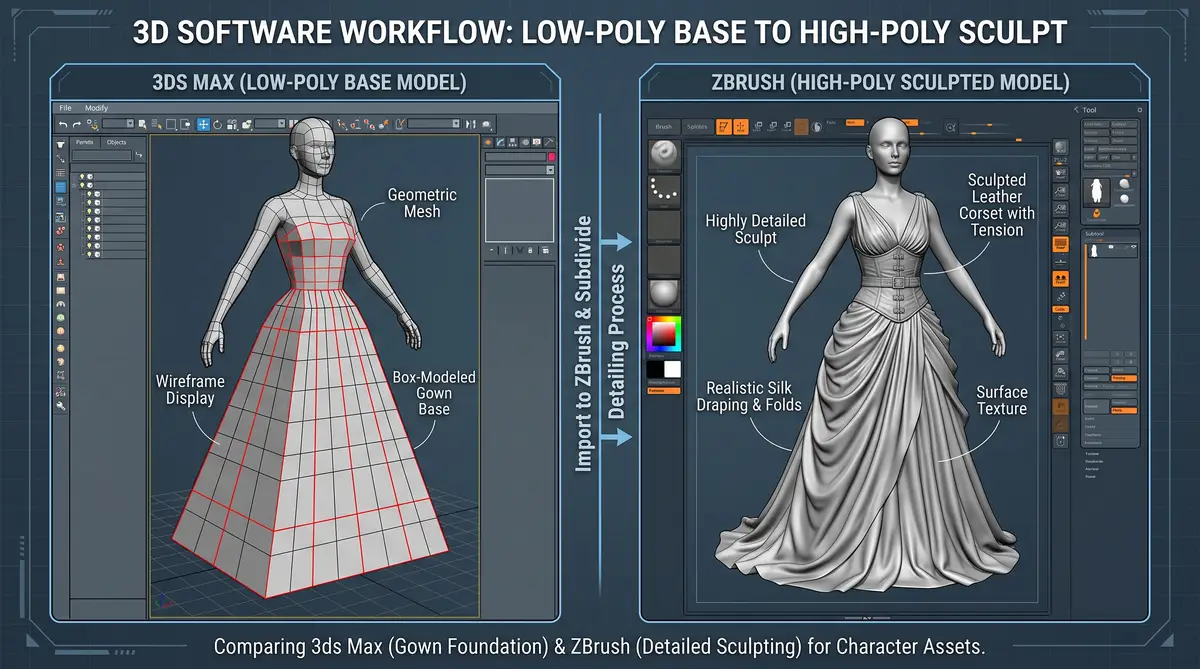Image resolution: width=1200 pixels, height=669 pixels.
Task: Select the black color swatch in ZBrush
Action: click(655, 369)
